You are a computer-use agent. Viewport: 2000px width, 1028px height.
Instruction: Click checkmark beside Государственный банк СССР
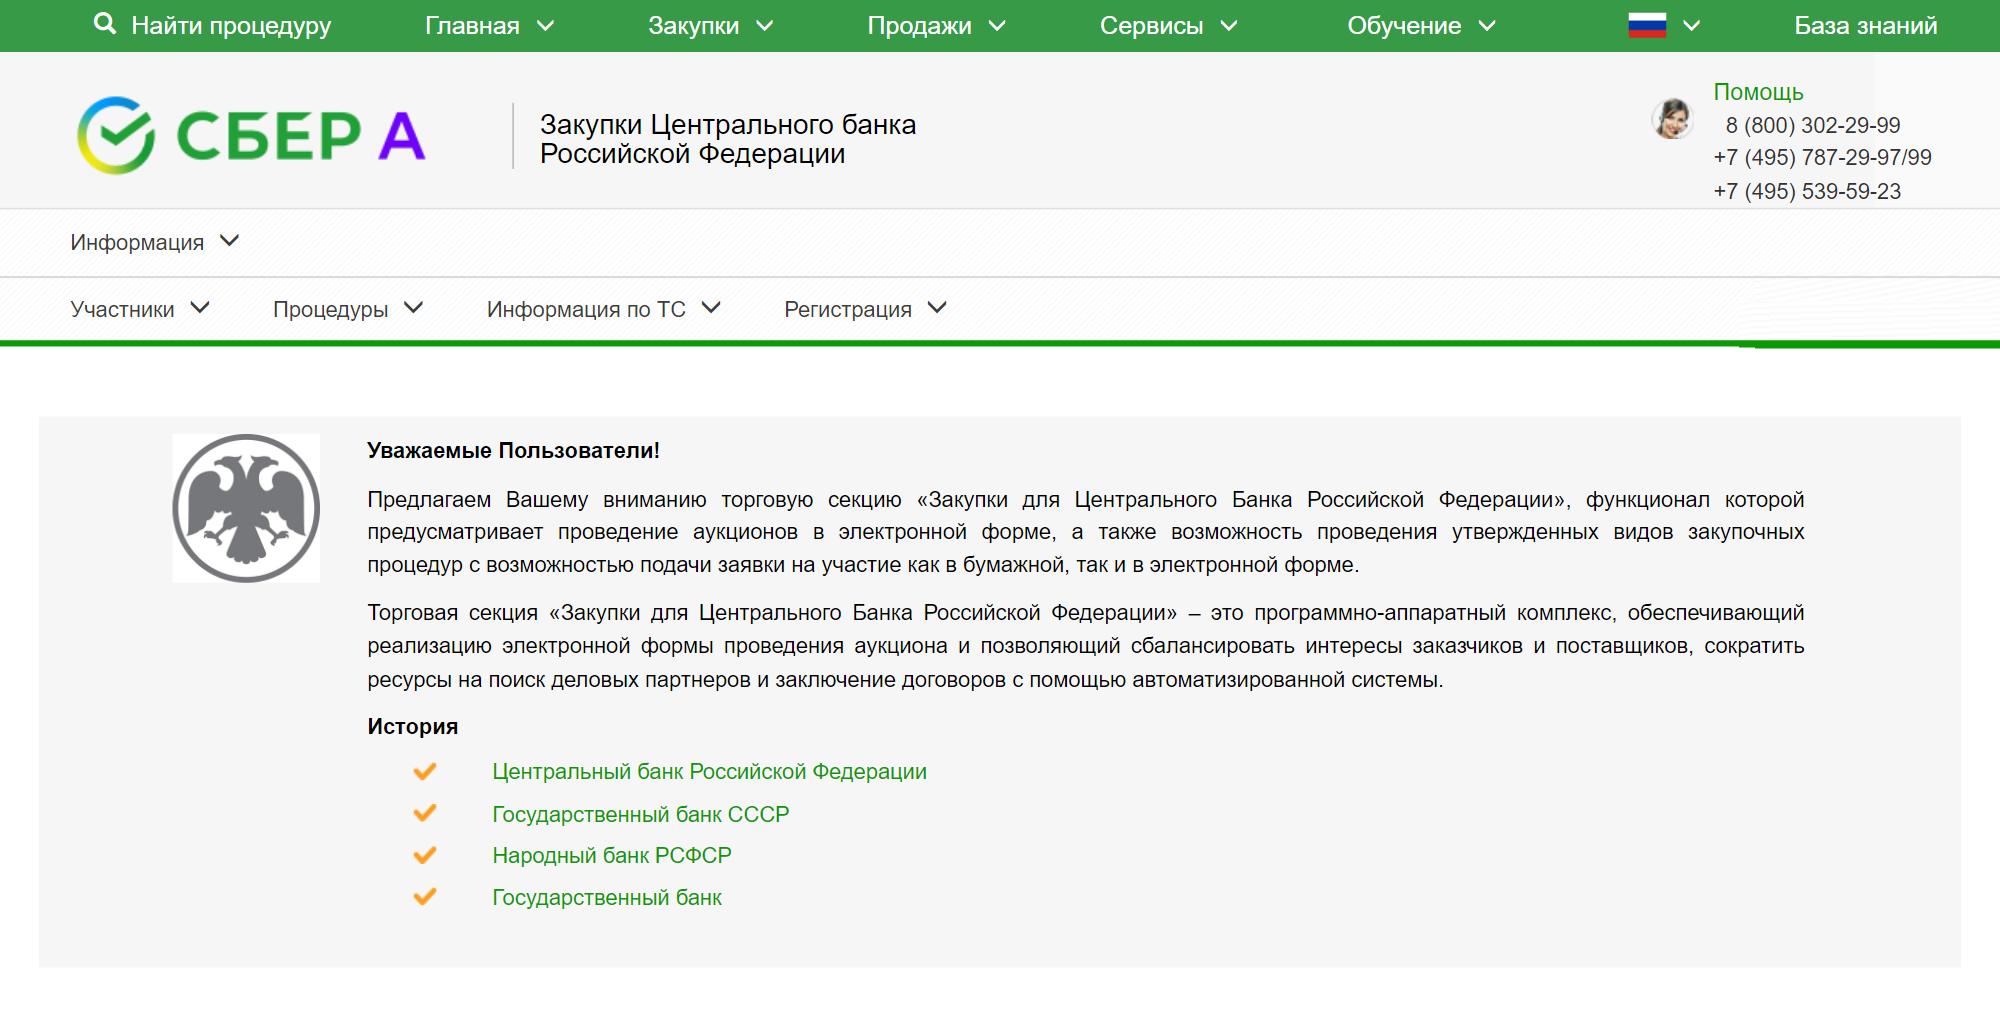[425, 813]
